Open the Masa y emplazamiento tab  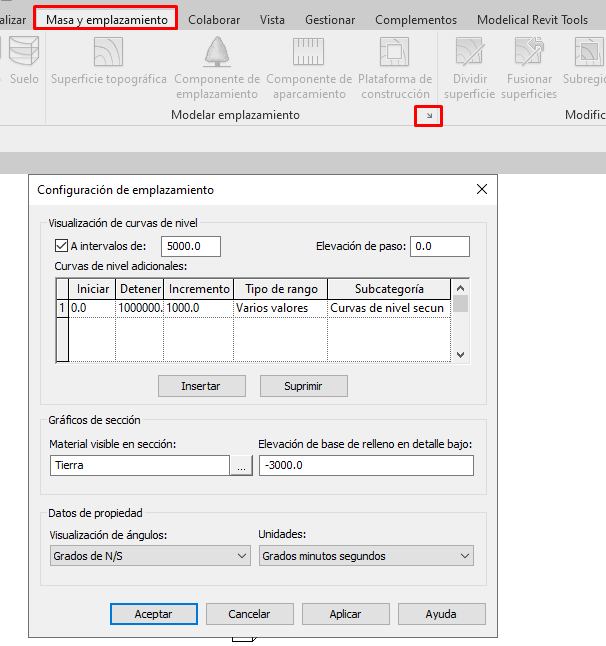coord(106,19)
